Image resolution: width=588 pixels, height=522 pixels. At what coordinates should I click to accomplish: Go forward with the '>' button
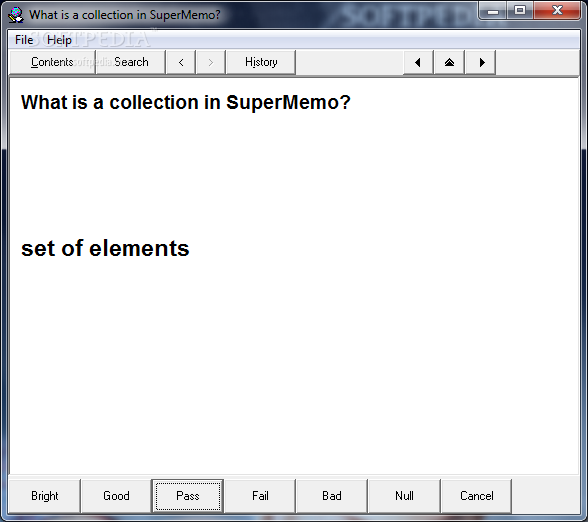pos(210,62)
